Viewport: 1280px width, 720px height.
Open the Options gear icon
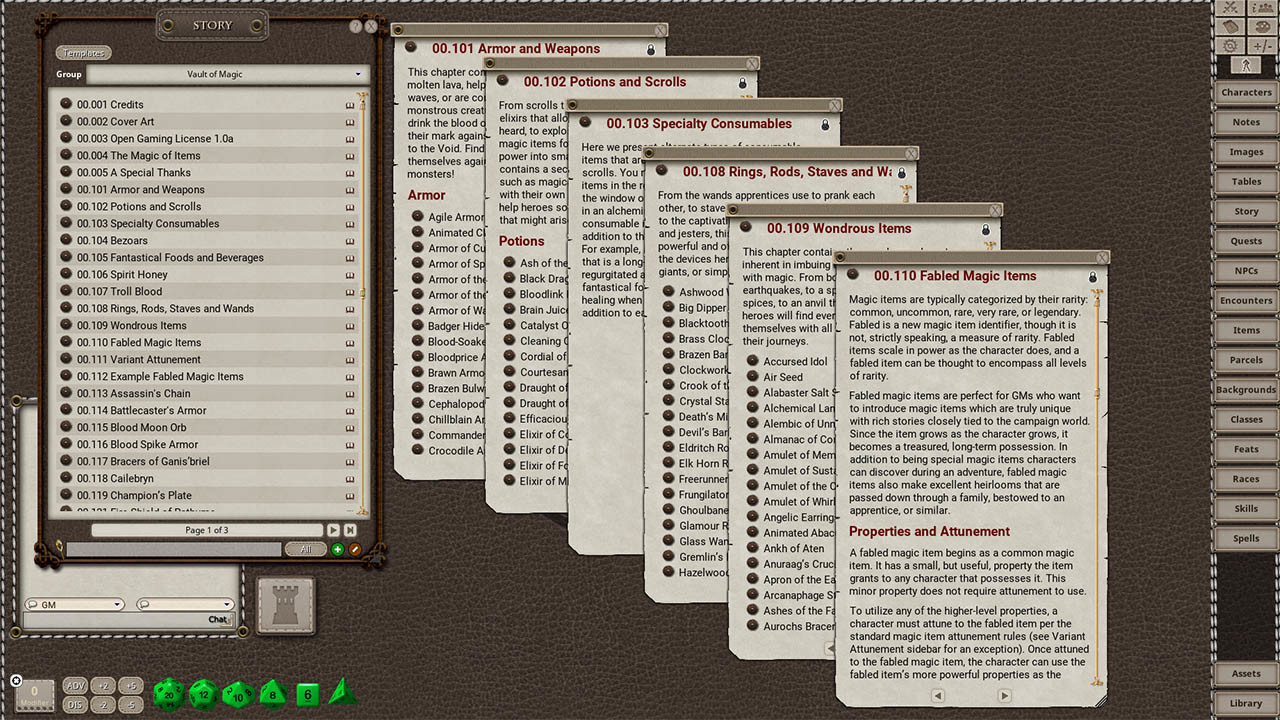tap(1230, 45)
